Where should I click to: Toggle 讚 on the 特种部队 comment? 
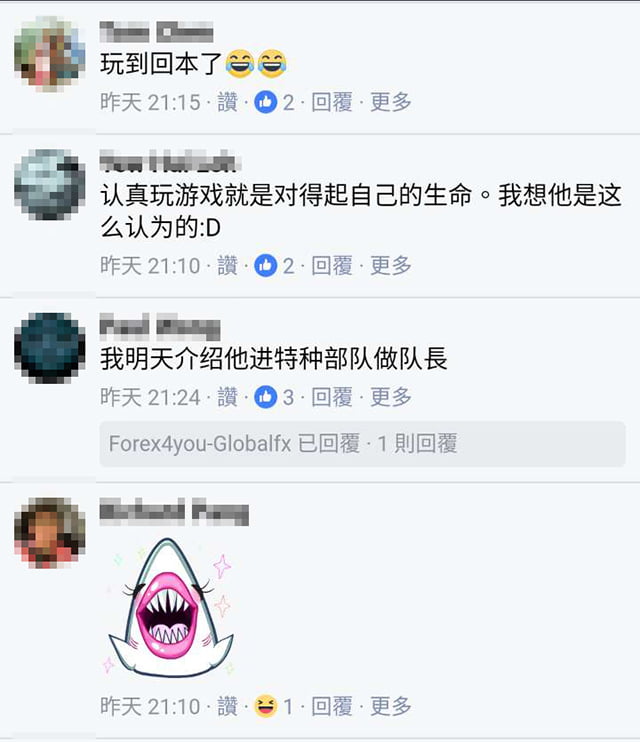pos(227,397)
